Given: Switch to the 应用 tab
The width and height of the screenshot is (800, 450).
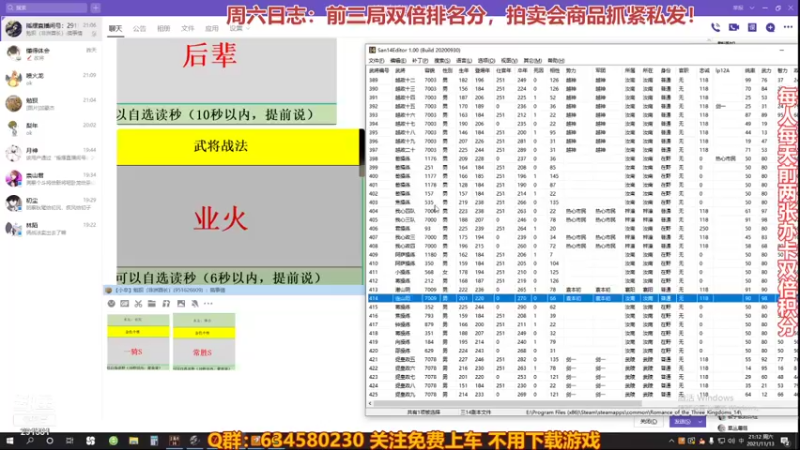Looking at the screenshot, I should [211, 29].
